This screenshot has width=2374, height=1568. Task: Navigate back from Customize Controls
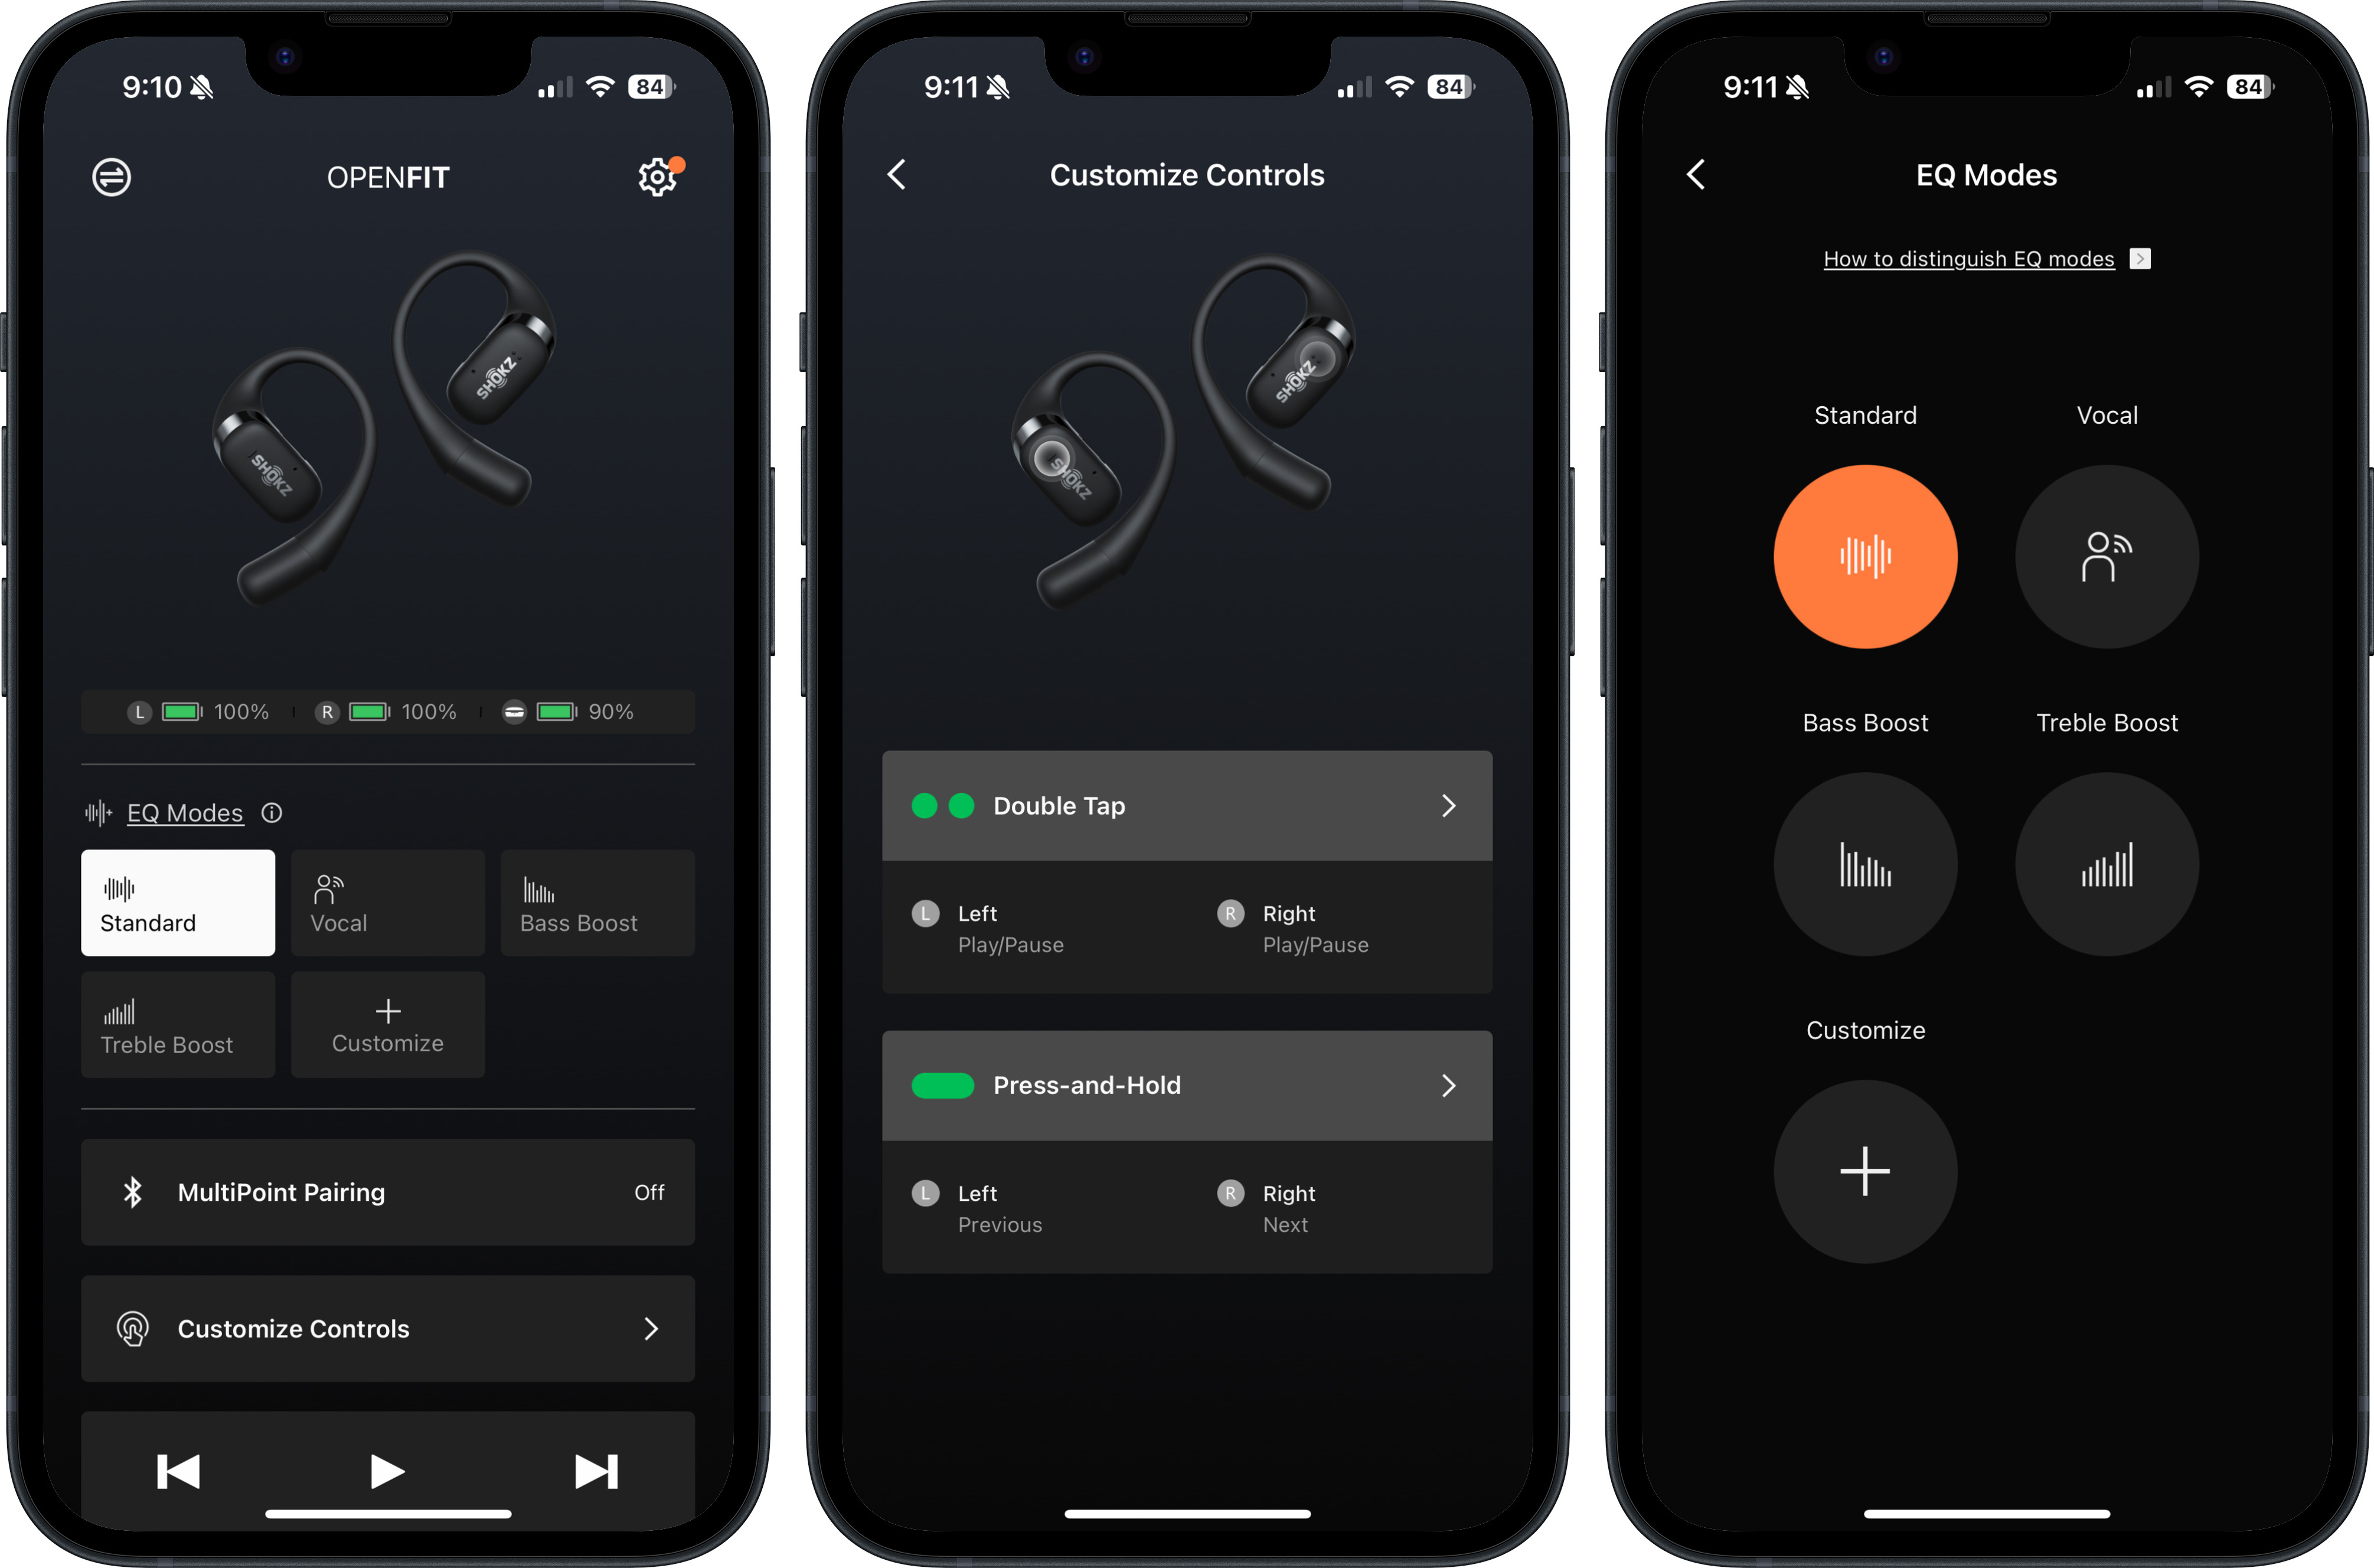coord(892,173)
